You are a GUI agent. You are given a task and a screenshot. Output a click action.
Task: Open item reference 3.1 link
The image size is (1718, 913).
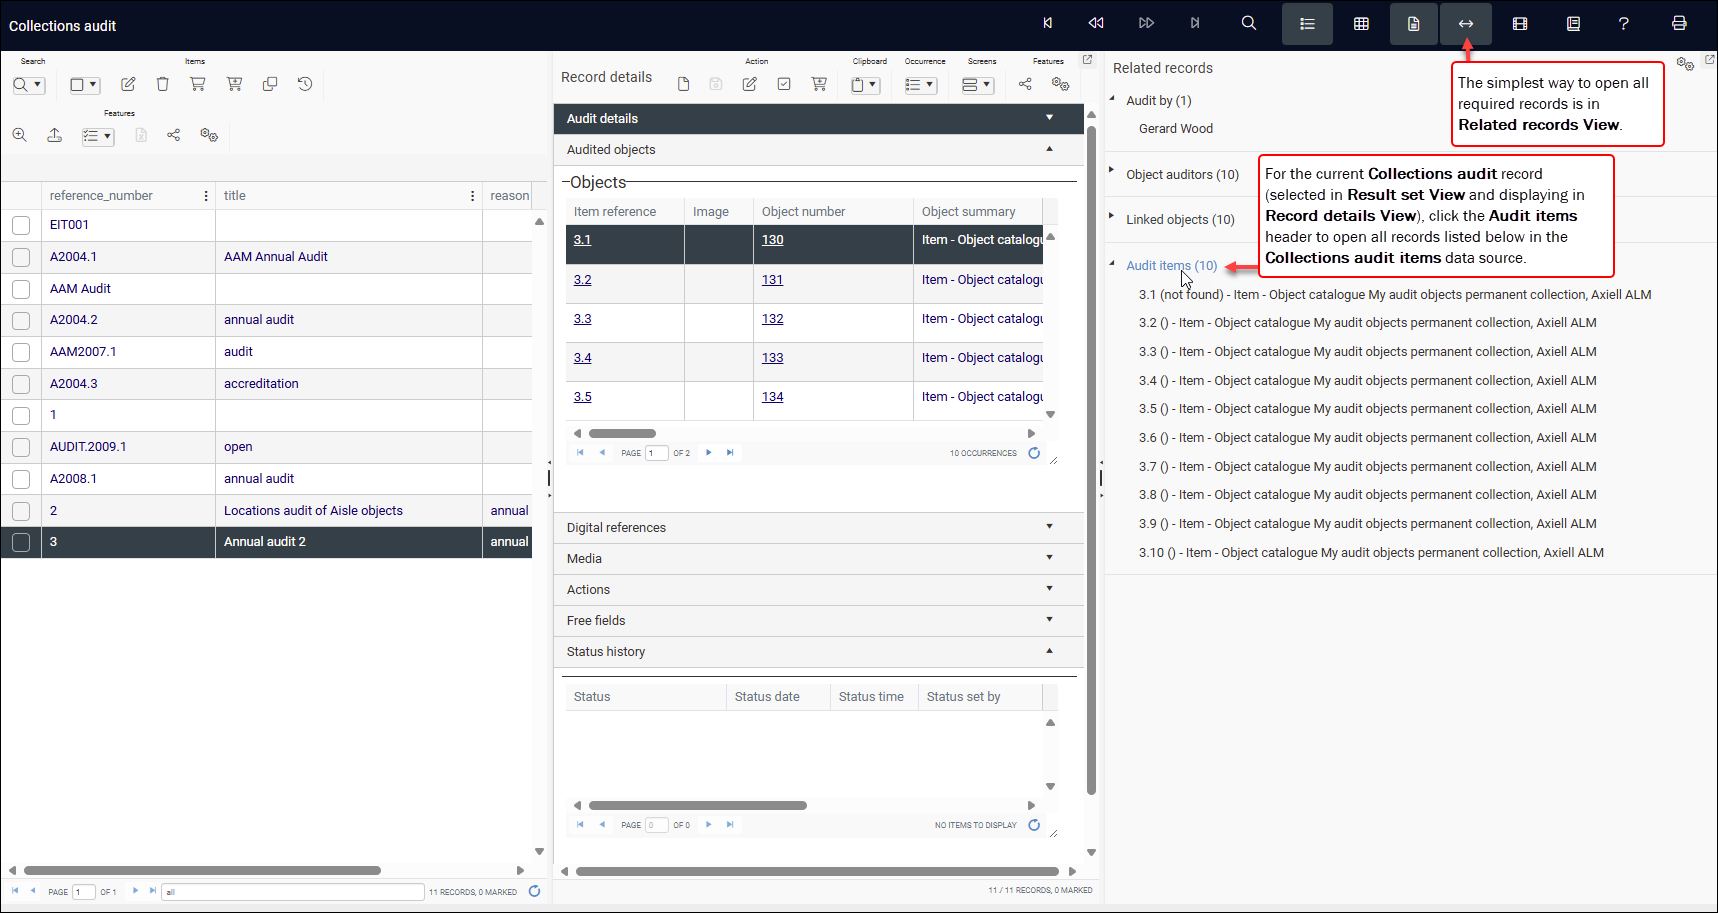pyautogui.click(x=582, y=240)
